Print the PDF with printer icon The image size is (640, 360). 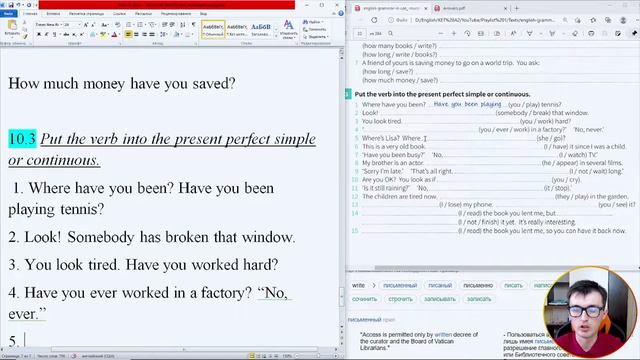coord(591,33)
